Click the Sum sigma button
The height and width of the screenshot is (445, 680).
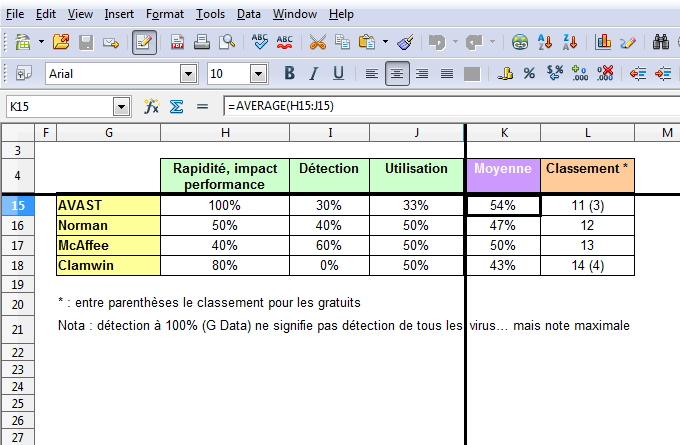click(x=176, y=106)
